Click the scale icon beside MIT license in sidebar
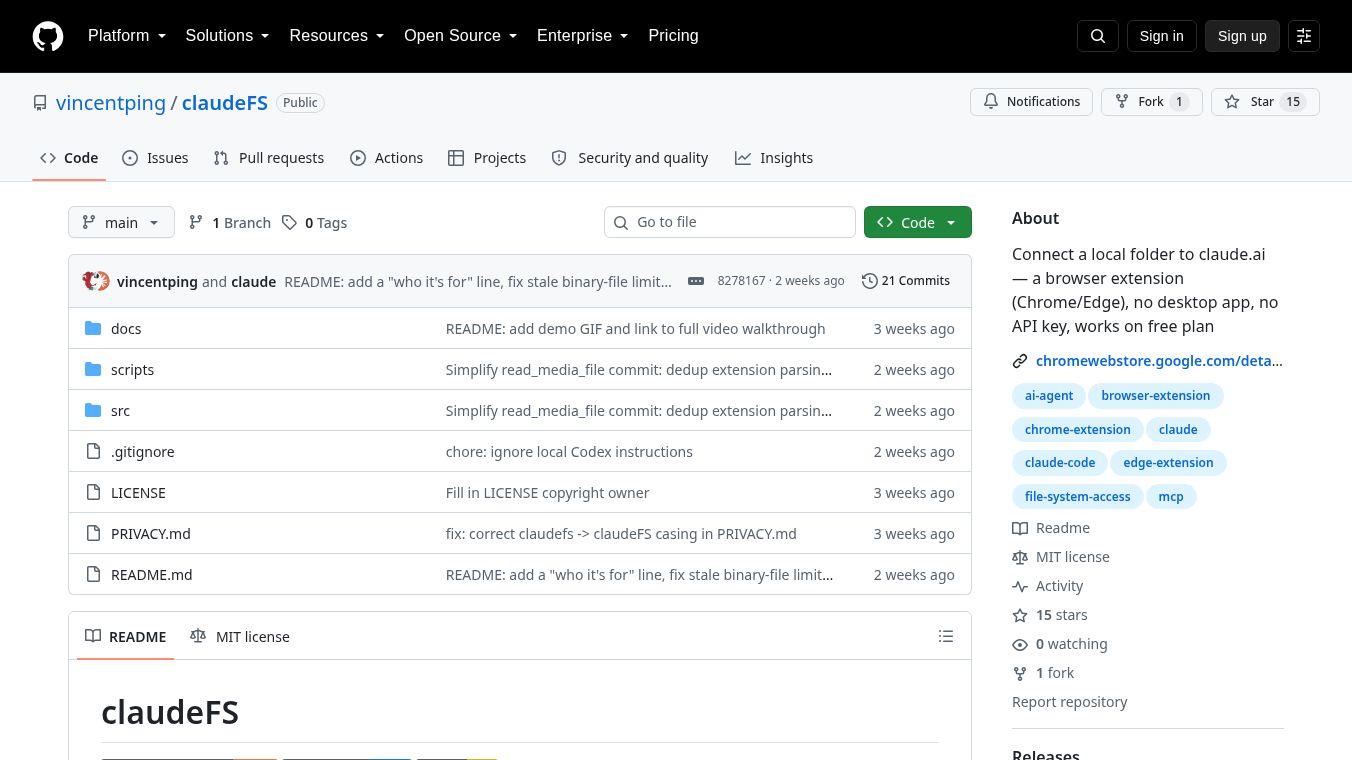 tap(1020, 558)
